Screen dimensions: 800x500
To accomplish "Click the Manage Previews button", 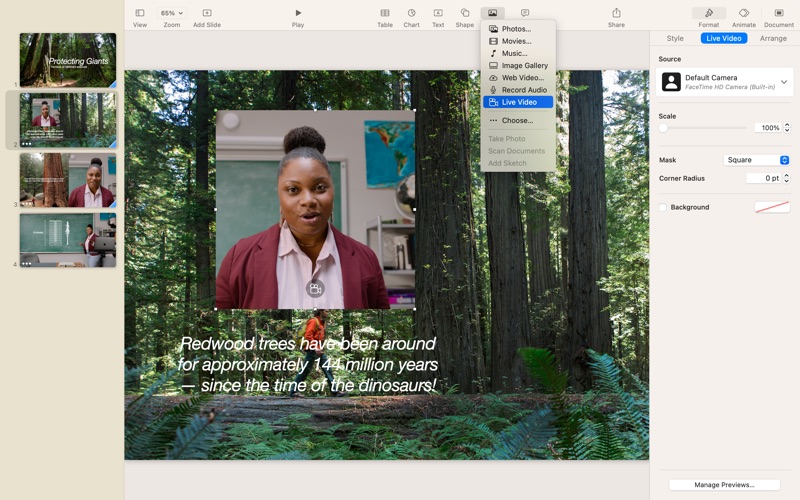I will click(x=724, y=485).
